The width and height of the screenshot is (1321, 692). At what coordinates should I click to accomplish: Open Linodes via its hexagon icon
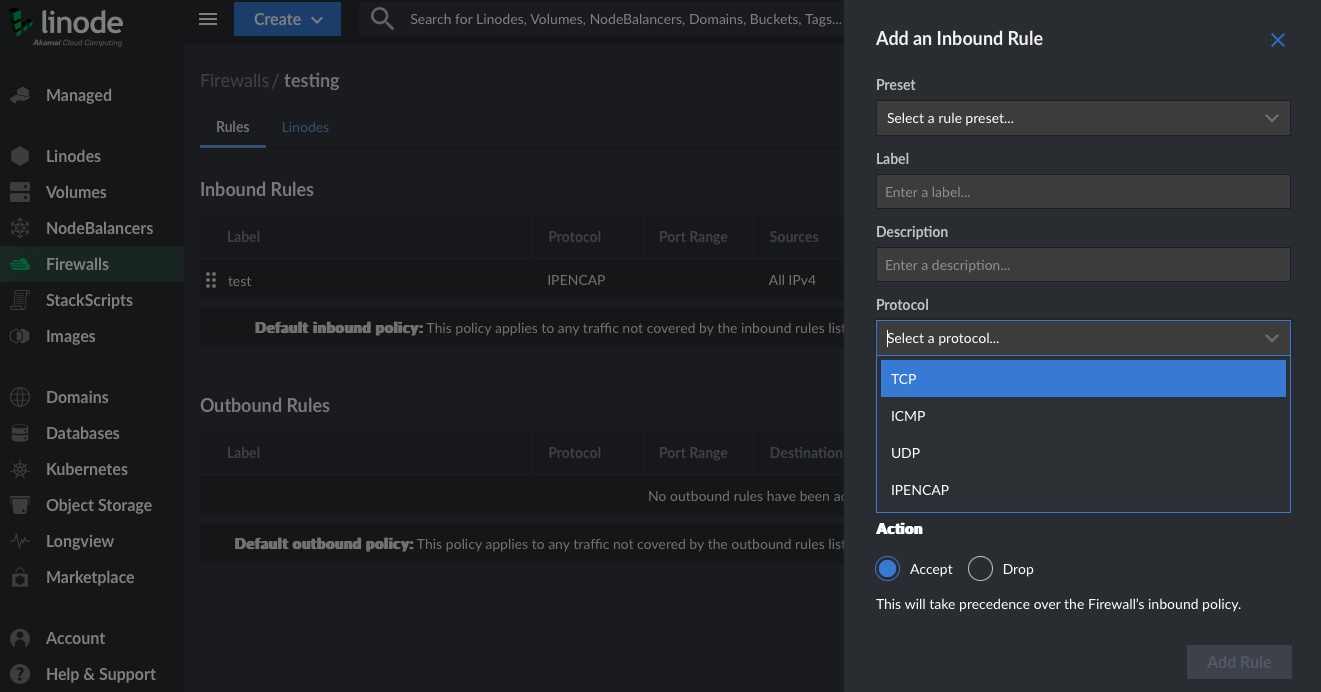20,156
